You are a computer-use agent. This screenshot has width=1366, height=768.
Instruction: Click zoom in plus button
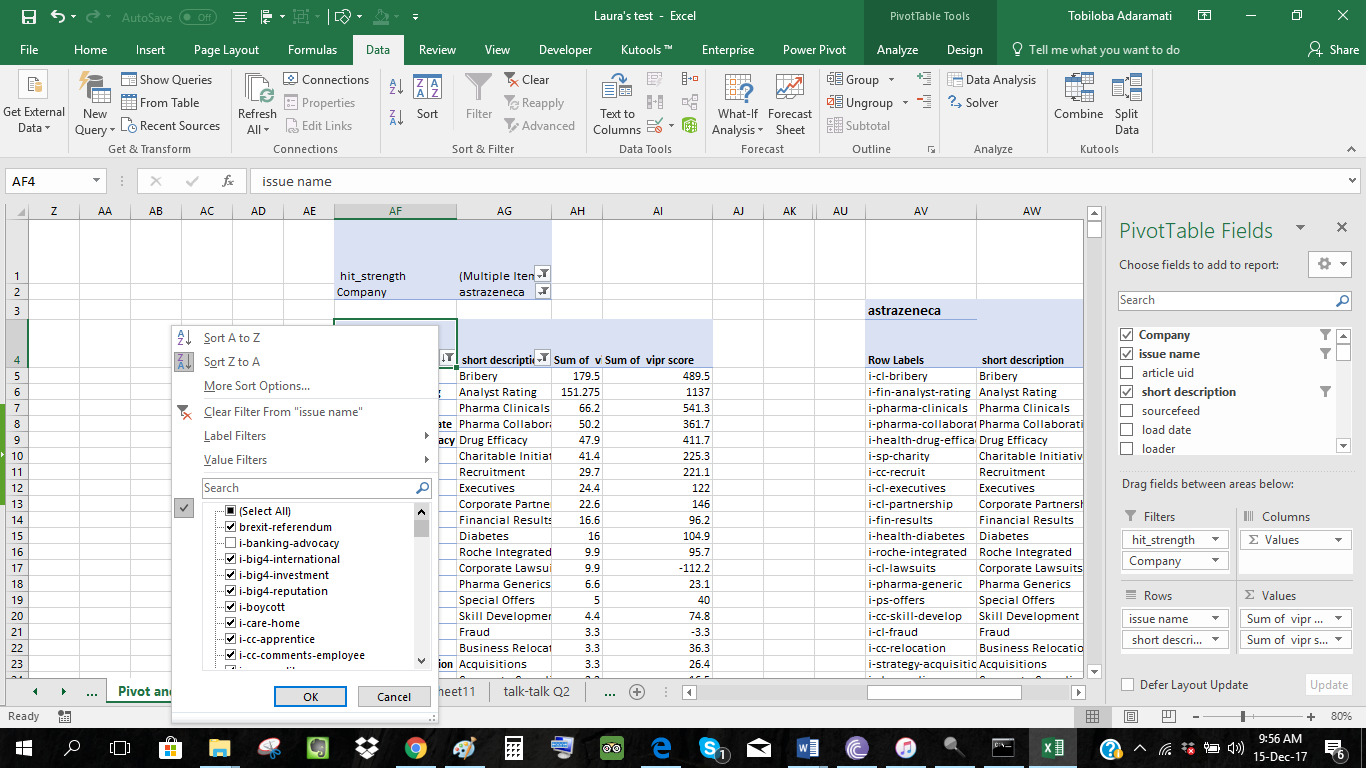coord(1311,716)
